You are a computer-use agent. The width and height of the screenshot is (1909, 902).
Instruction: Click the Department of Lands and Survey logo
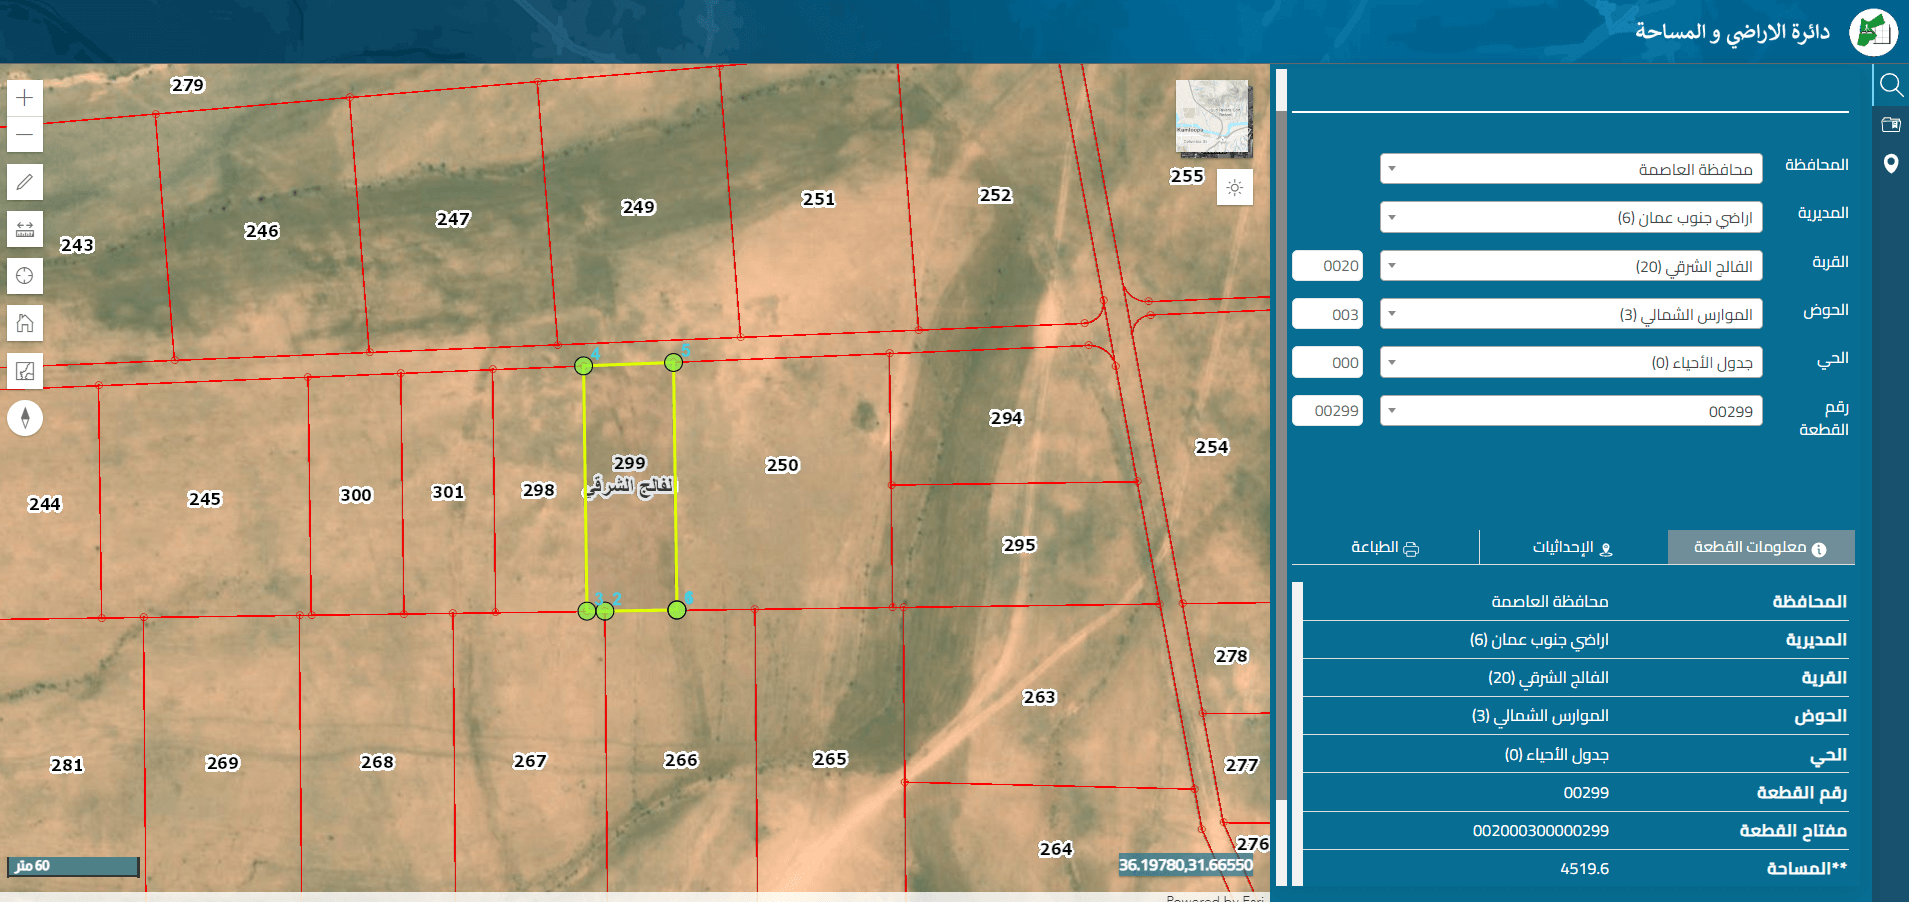pos(1873,33)
